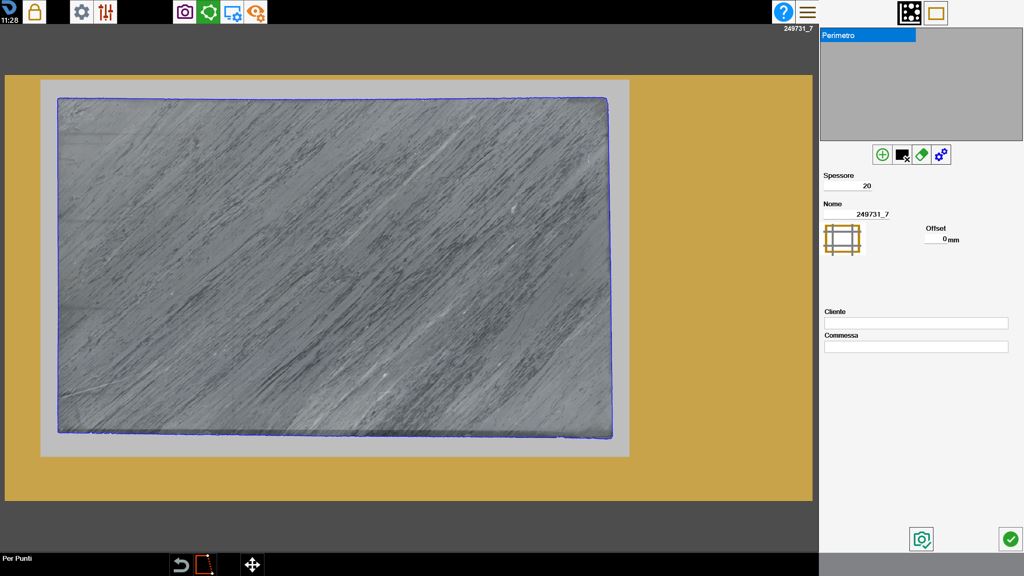Edit the Offset value field
The width and height of the screenshot is (1024, 576).
pyautogui.click(x=935, y=239)
